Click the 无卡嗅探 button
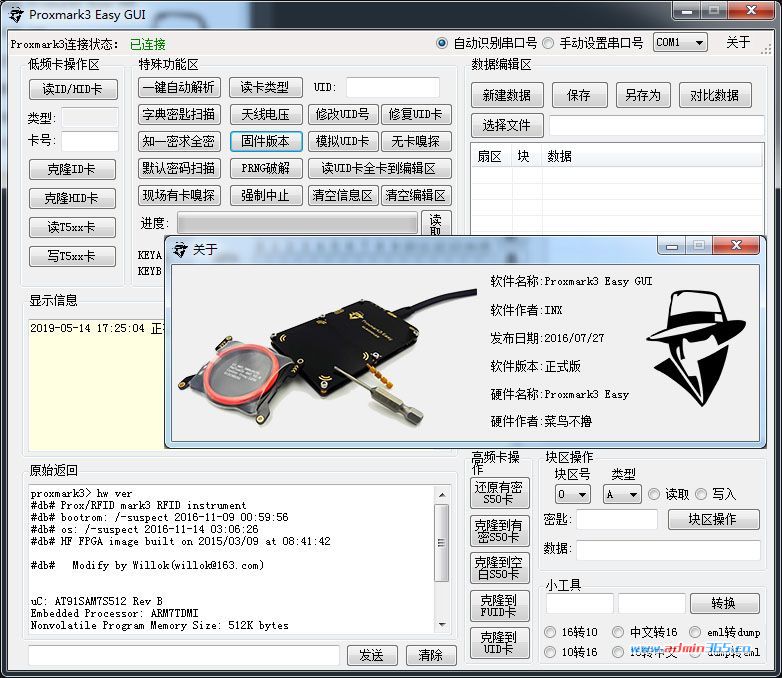The width and height of the screenshot is (782, 678). pos(416,141)
